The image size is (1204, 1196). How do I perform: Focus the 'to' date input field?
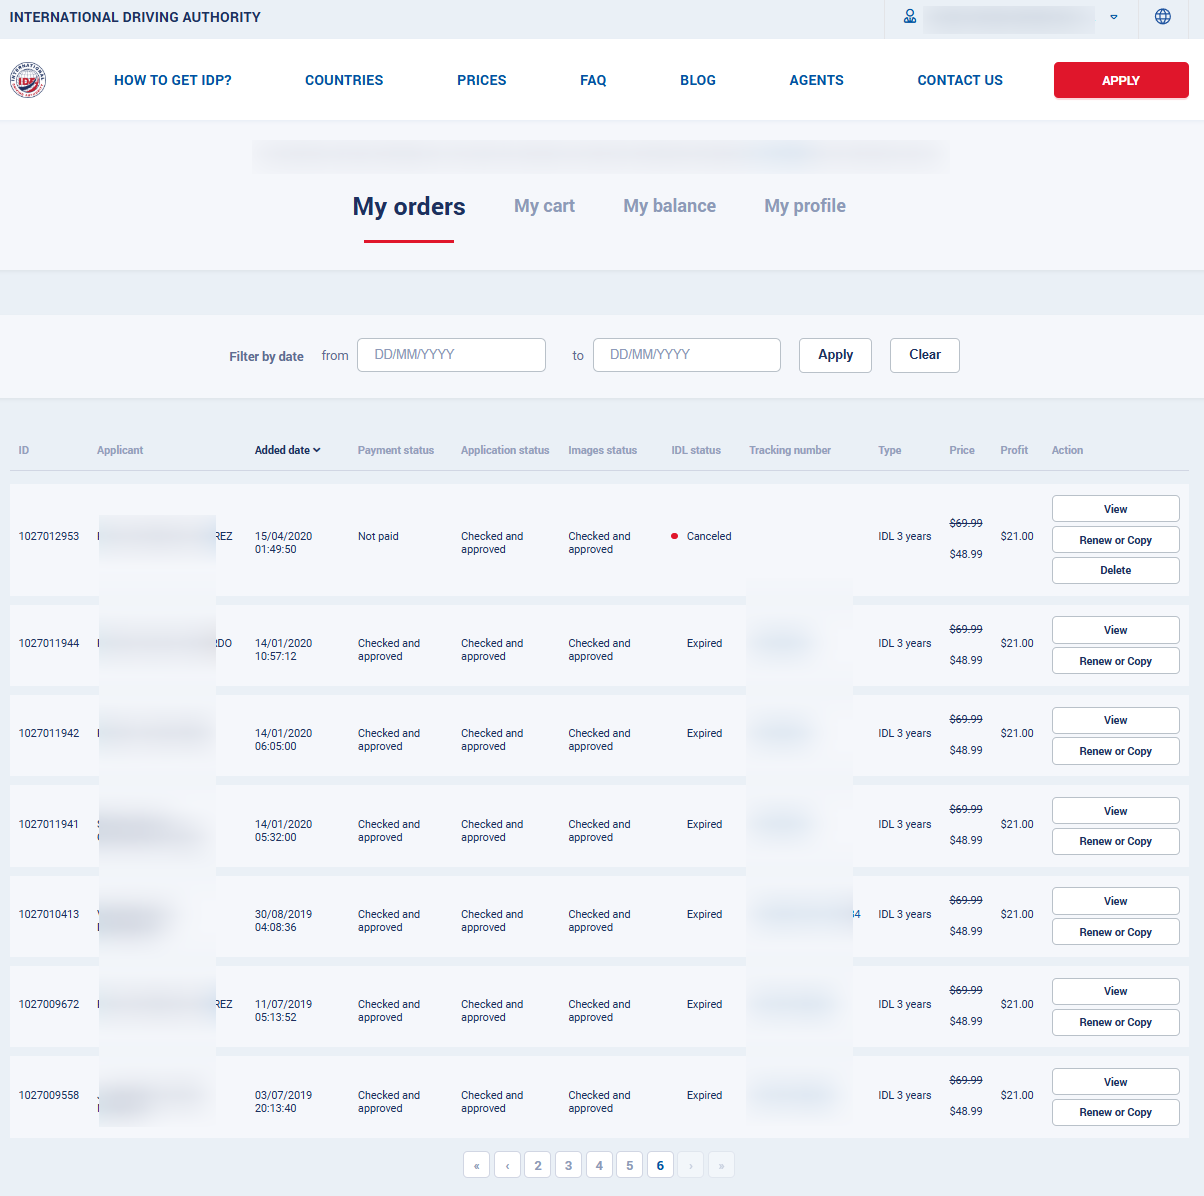(686, 355)
